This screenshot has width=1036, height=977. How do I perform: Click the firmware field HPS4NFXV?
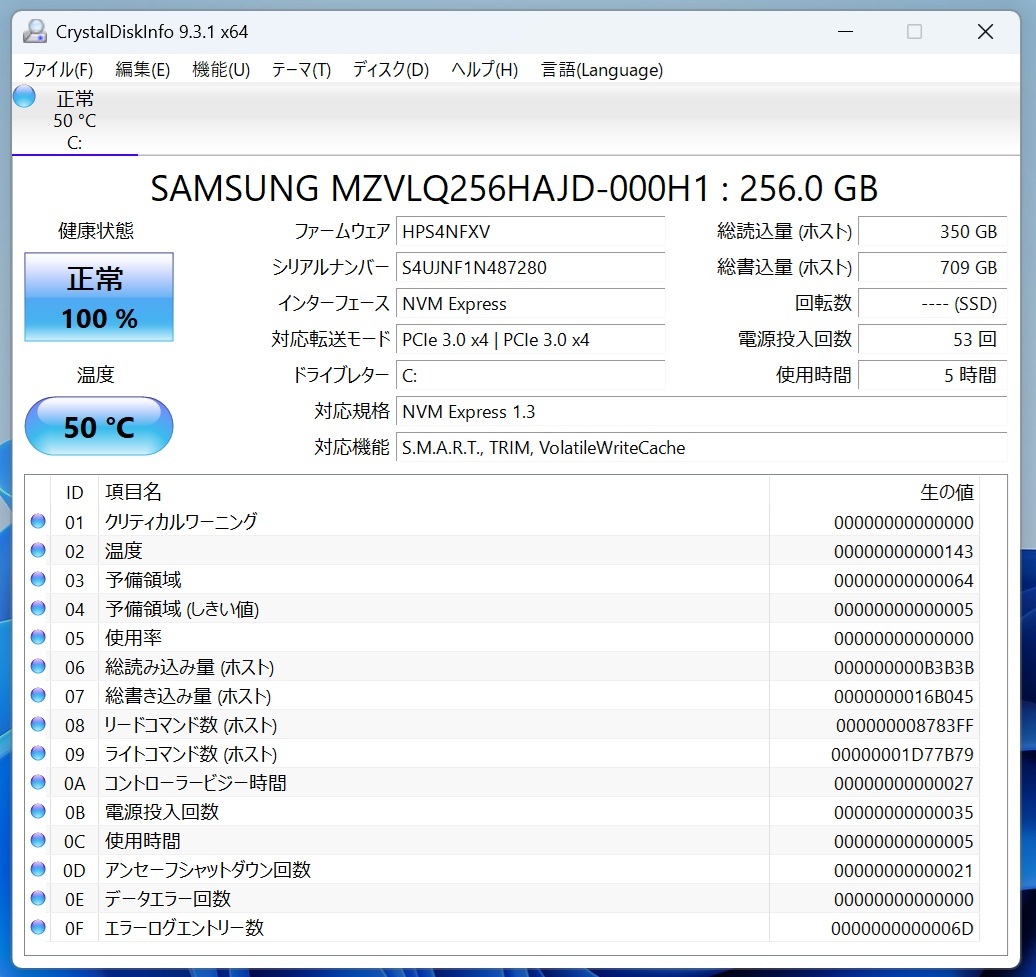pos(531,232)
